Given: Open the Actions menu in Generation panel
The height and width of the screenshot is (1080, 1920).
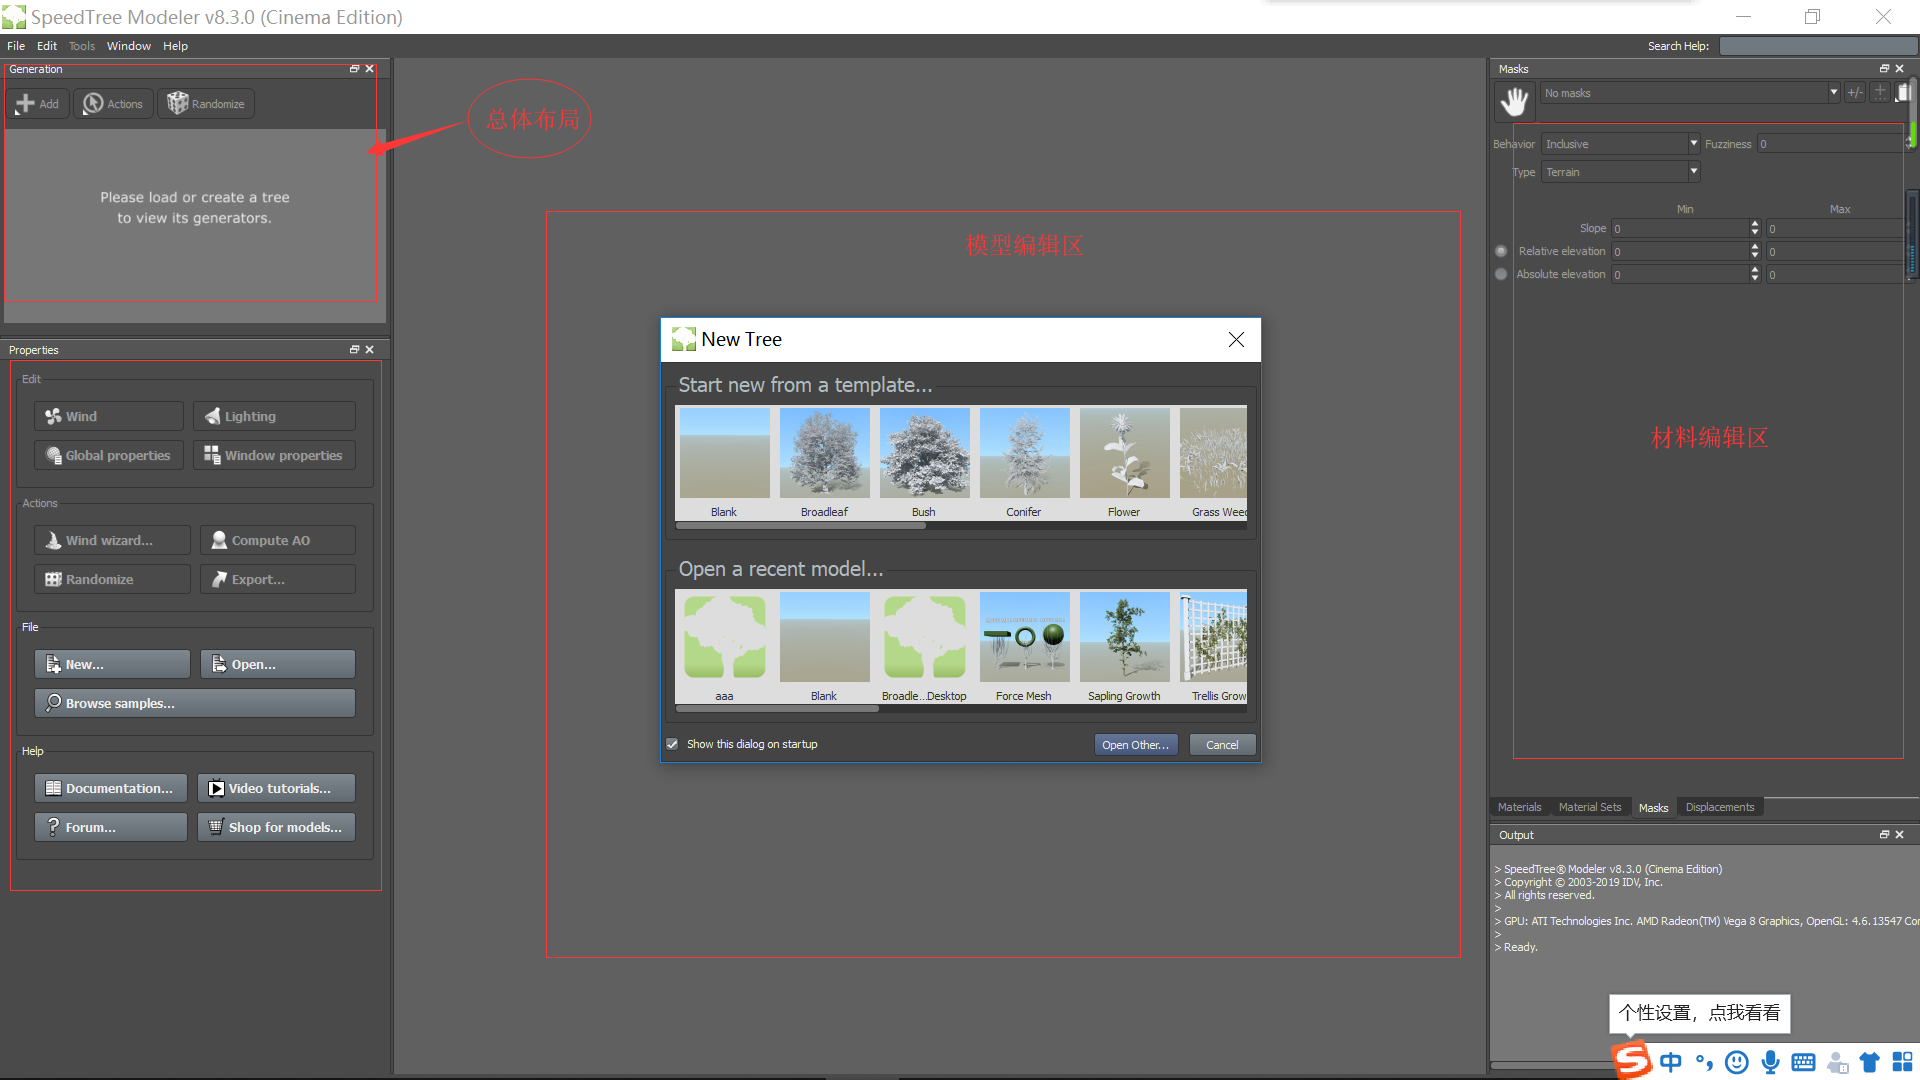Looking at the screenshot, I should 112,103.
